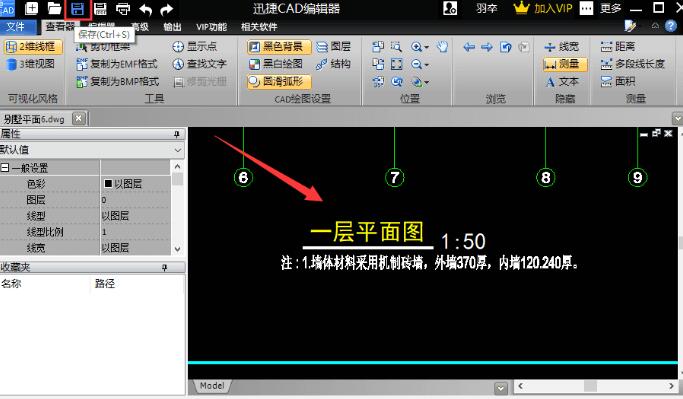Viewport: 683px width, 399px height.
Task: Switch to the 输出 ribbon tab
Action: [172, 27]
